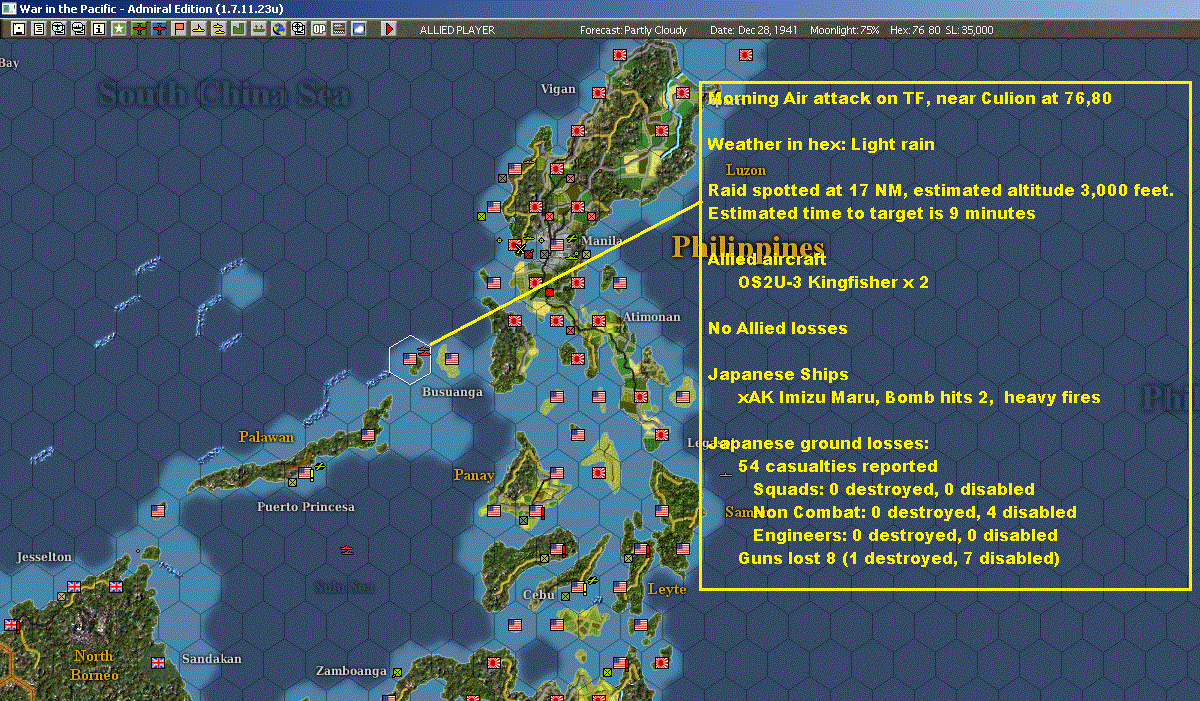
Task: Click the info 'i' toolbar icon
Action: (x=99, y=29)
